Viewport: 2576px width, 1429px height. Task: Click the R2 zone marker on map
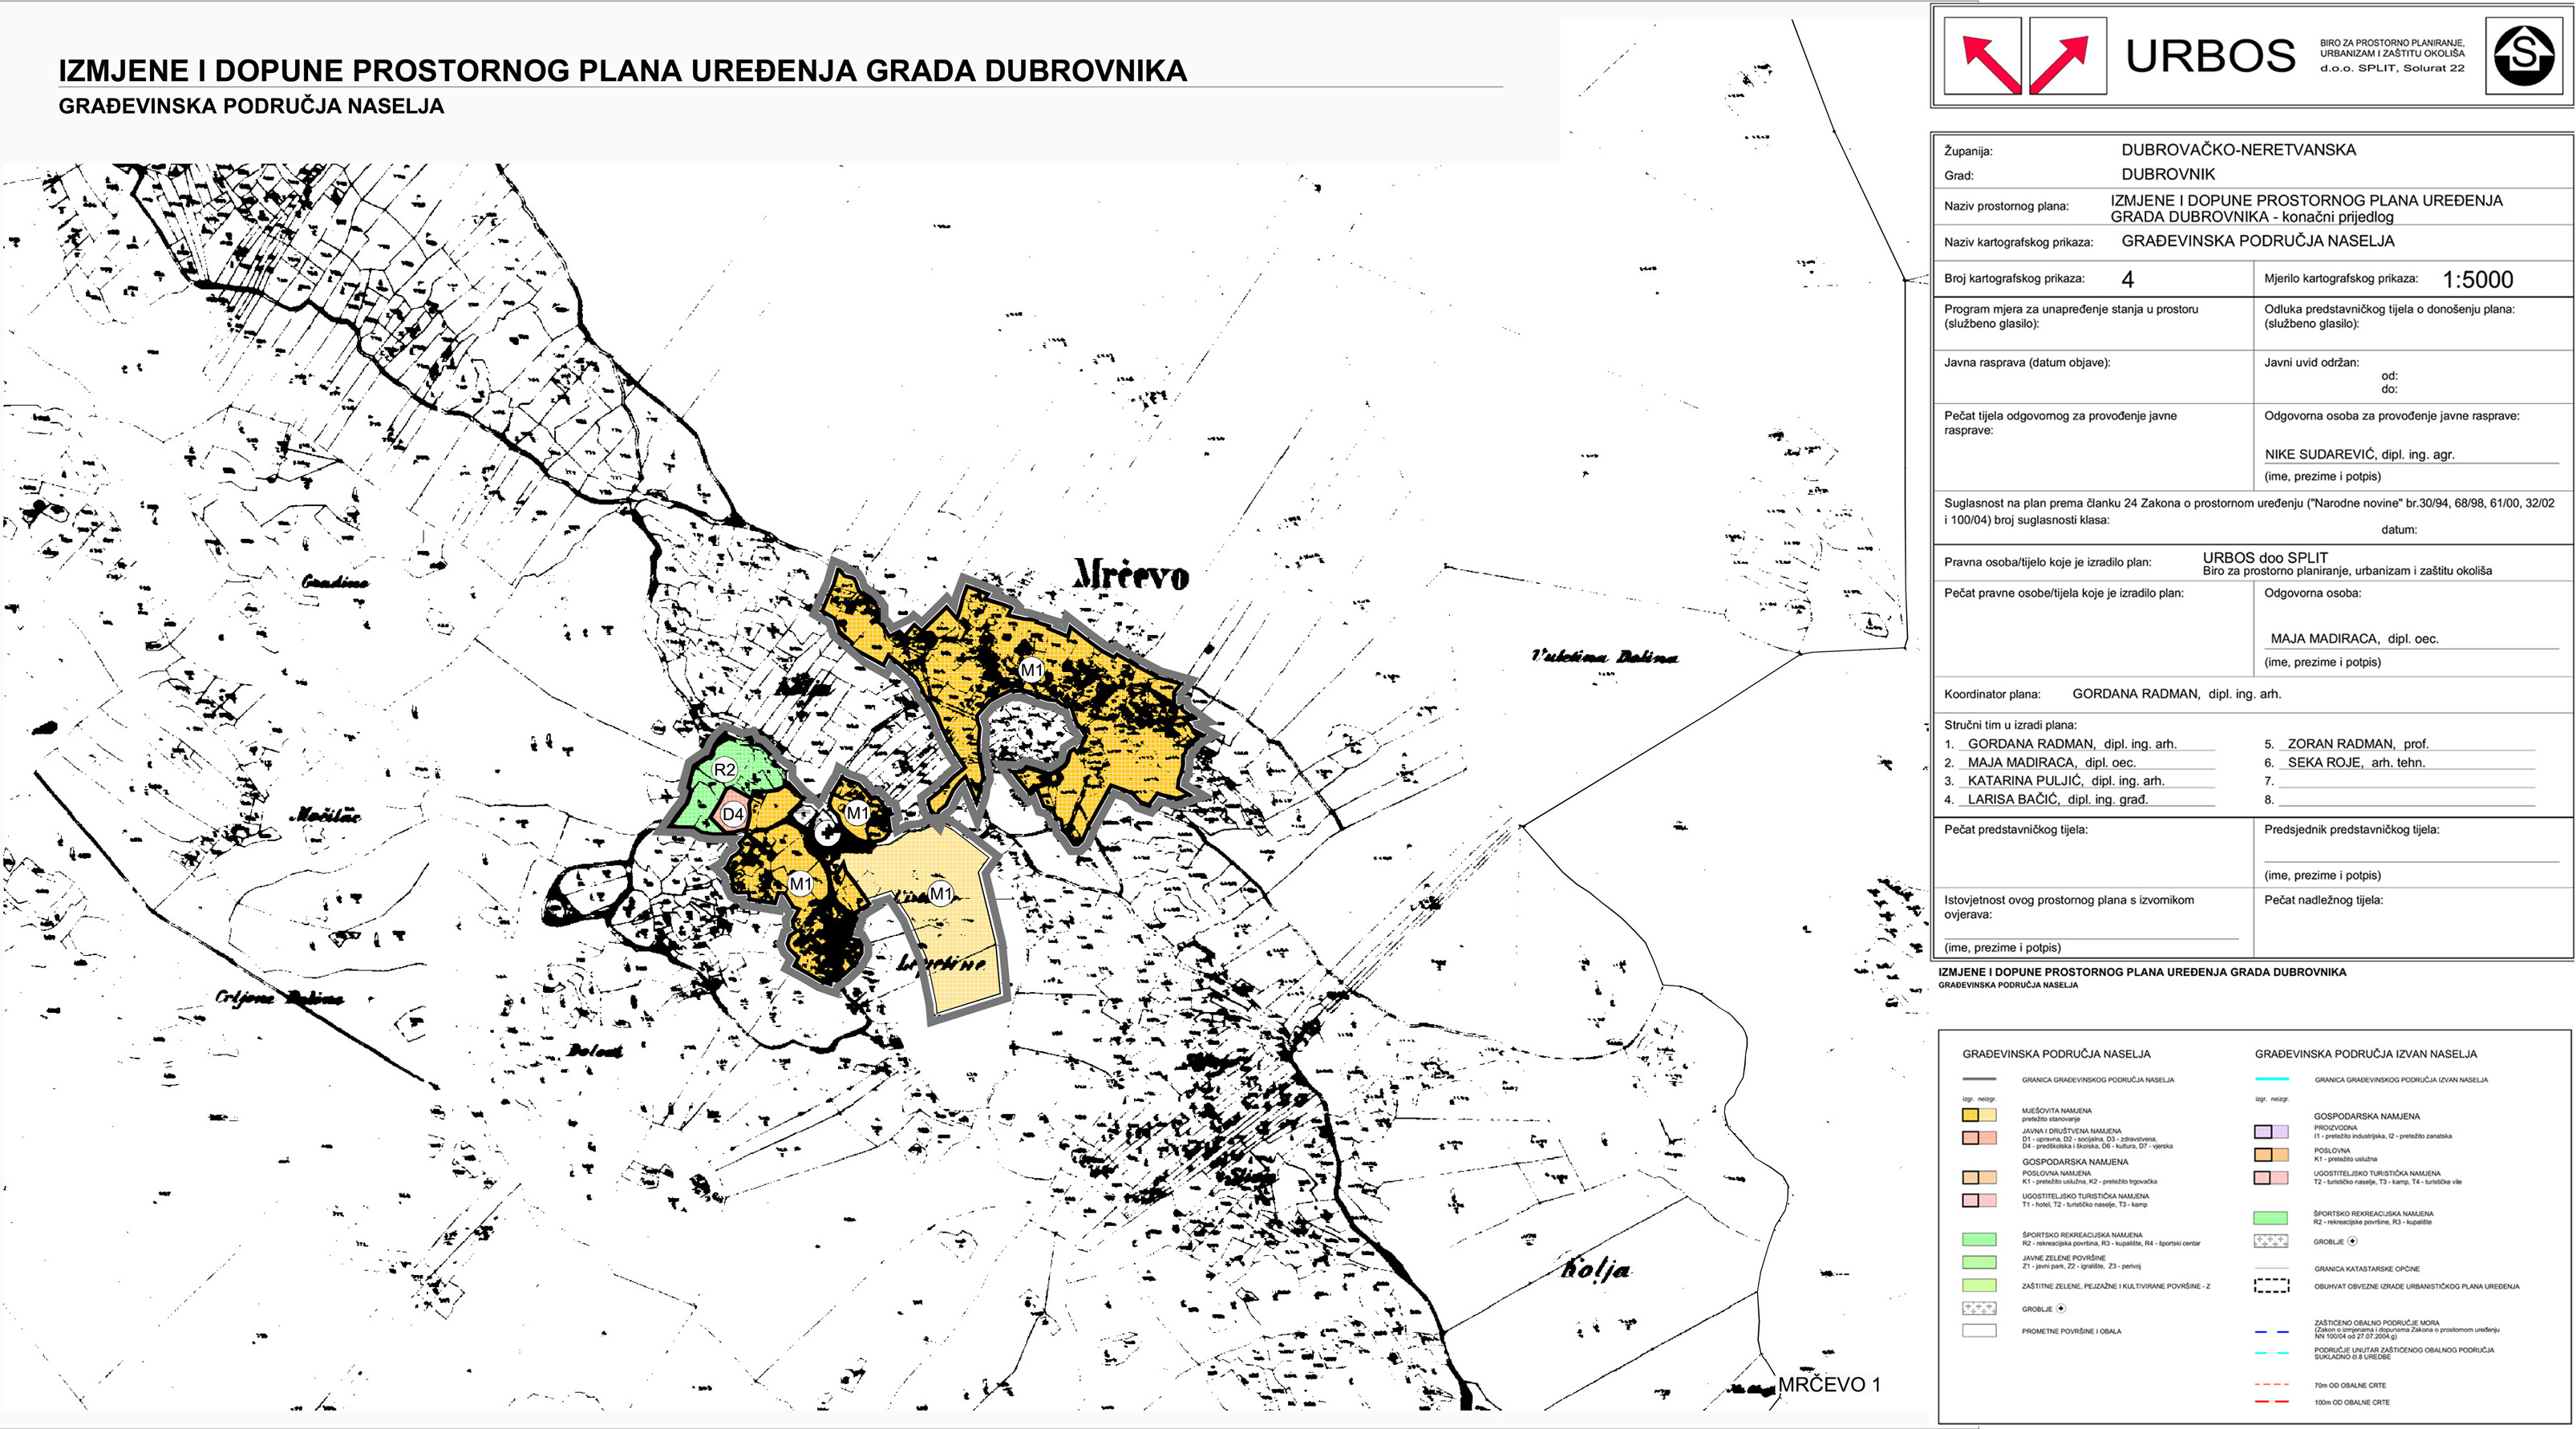click(724, 769)
